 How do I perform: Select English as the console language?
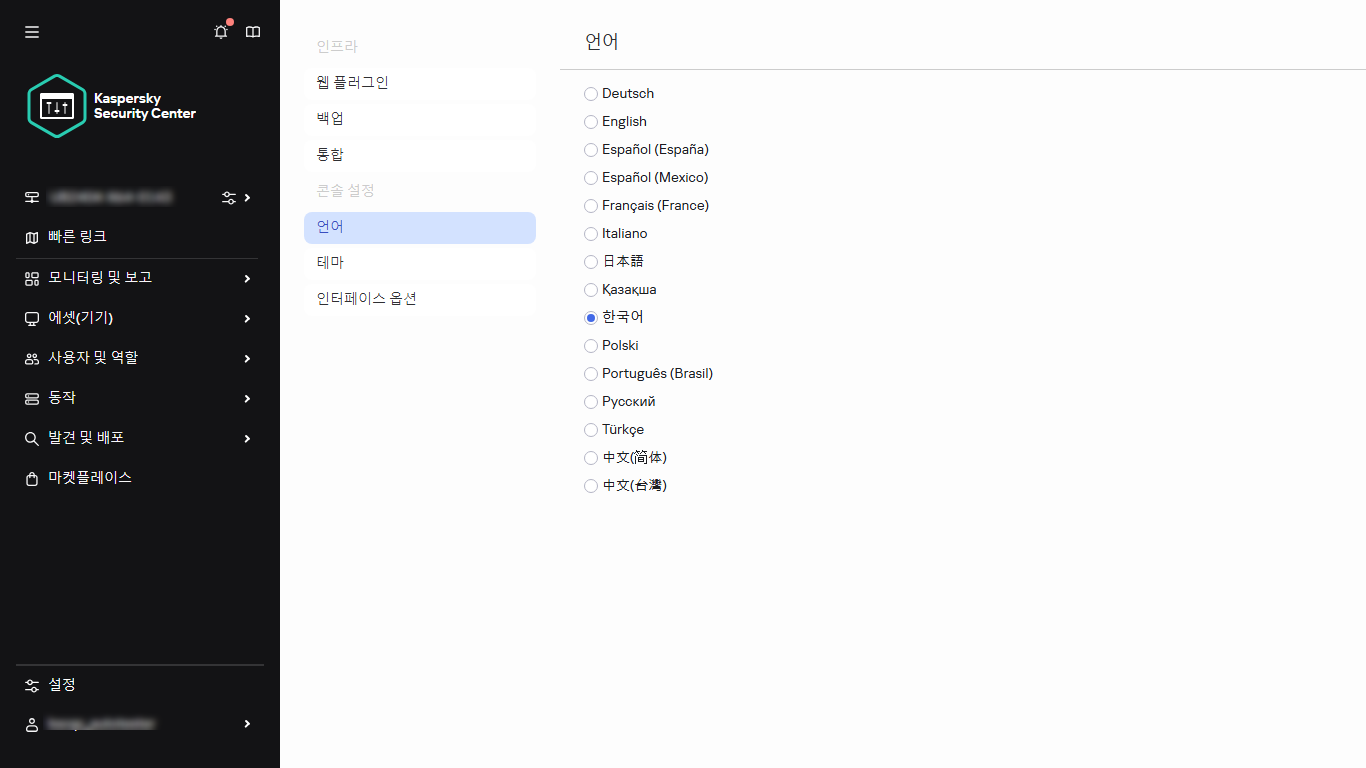pyautogui.click(x=590, y=121)
